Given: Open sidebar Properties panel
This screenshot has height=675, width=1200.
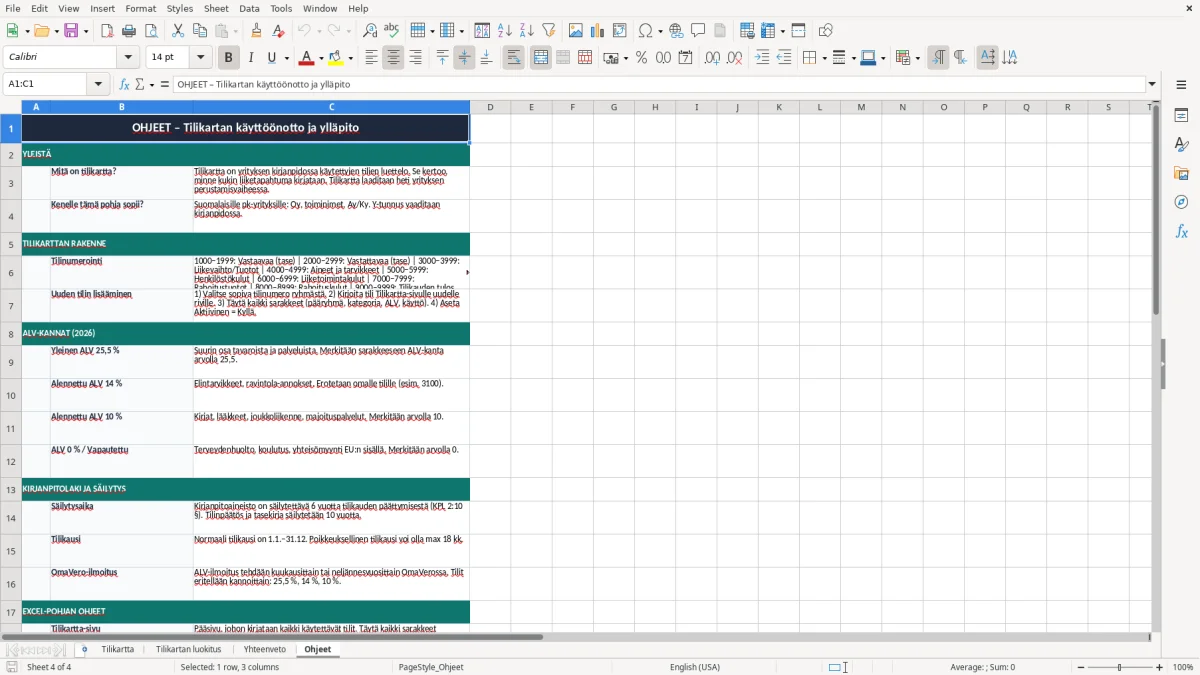Looking at the screenshot, I should tap(1181, 116).
